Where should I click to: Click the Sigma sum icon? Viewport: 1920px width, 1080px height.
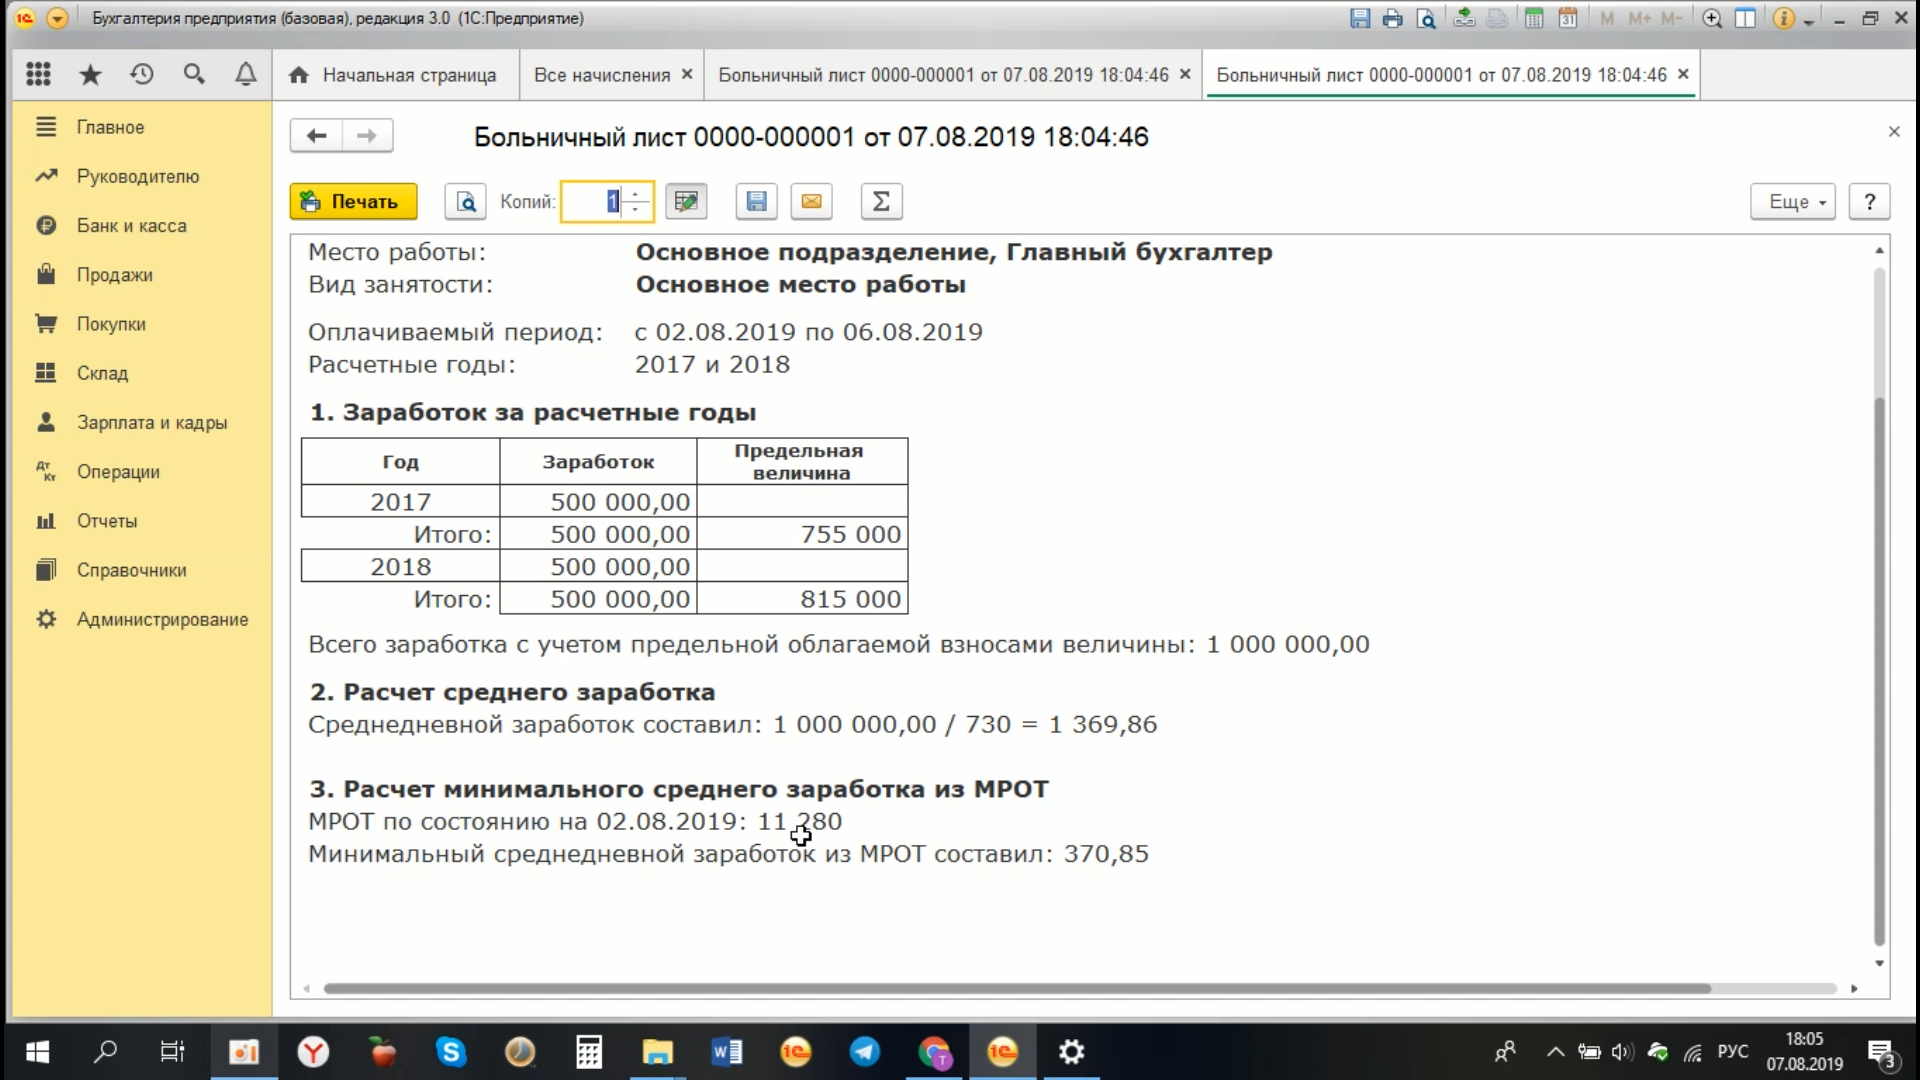click(x=881, y=202)
